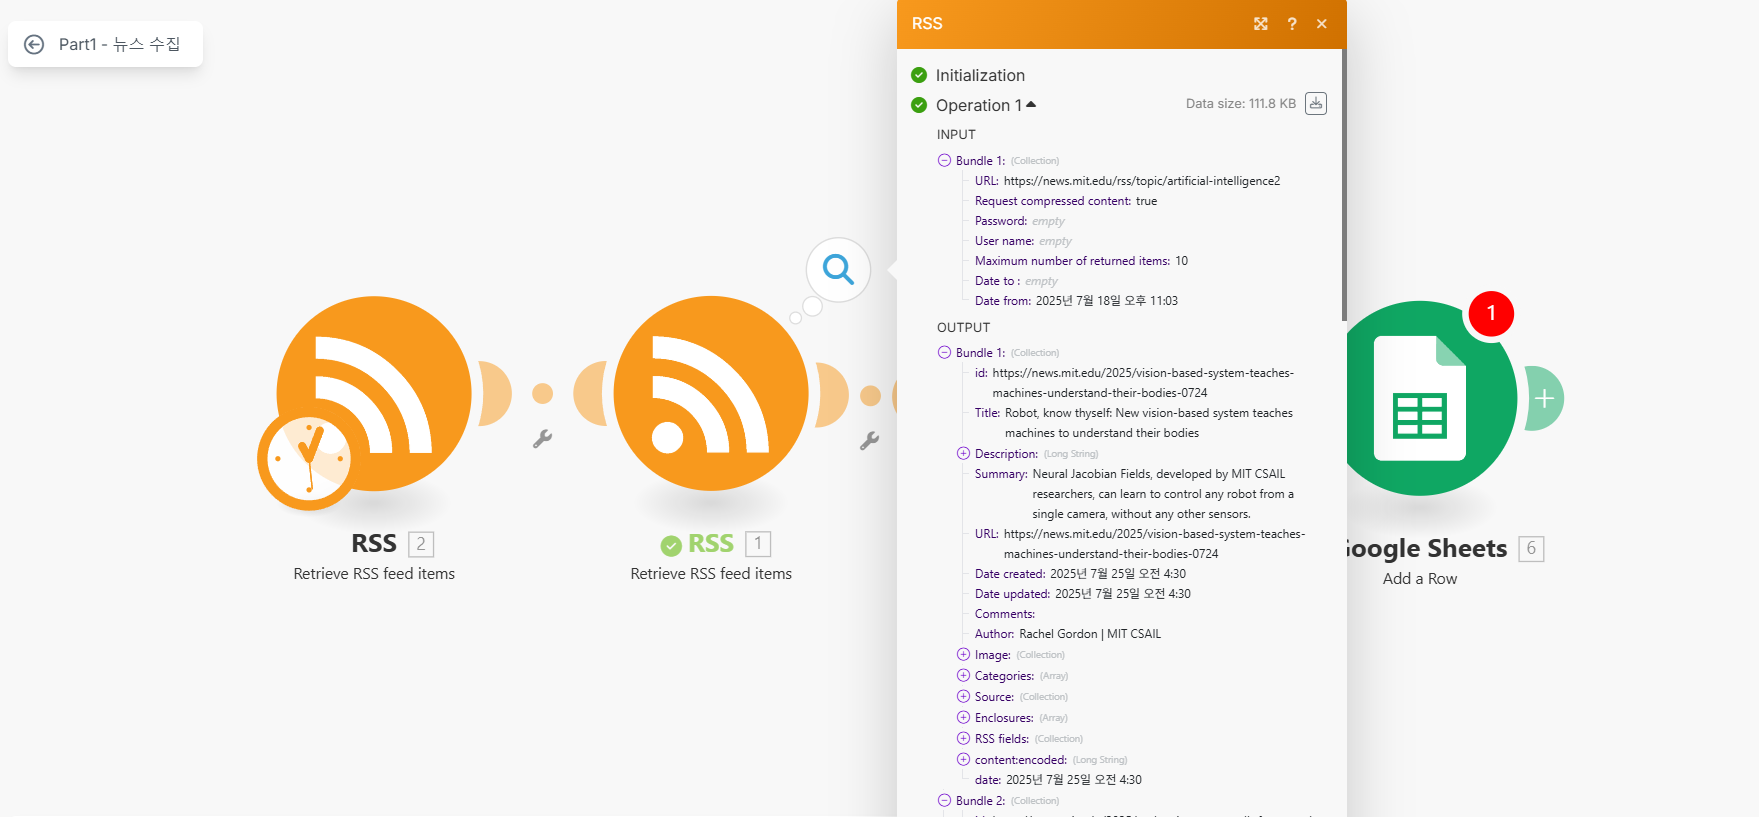Viewport: 1759px width, 817px height.
Task: Click the Title value Robot, know thyself
Action: [1149, 423]
